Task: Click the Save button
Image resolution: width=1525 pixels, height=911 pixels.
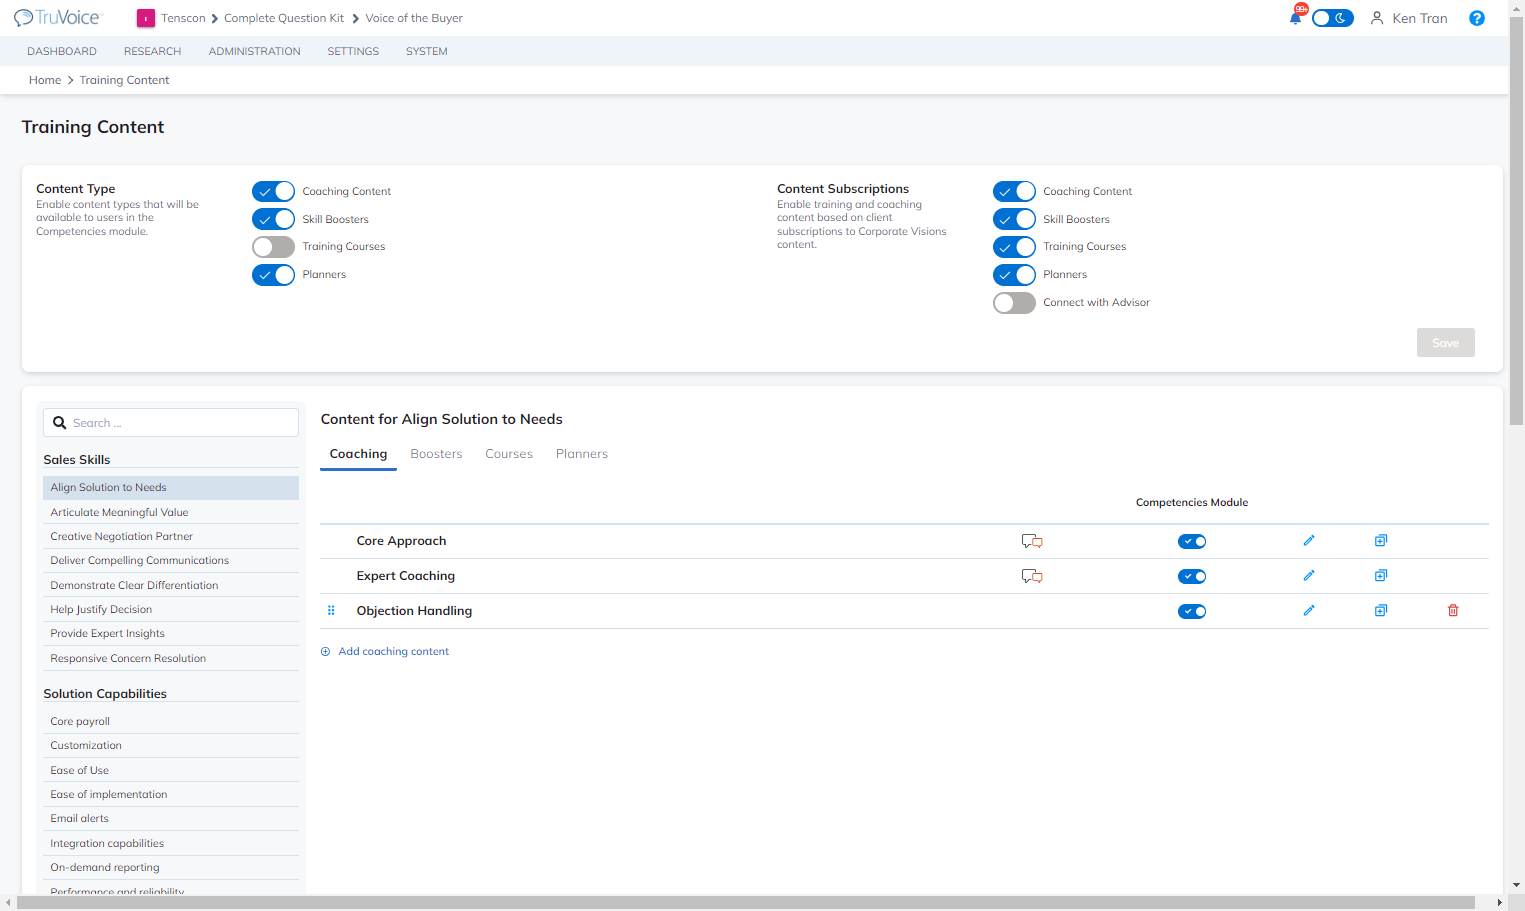Action: point(1445,343)
